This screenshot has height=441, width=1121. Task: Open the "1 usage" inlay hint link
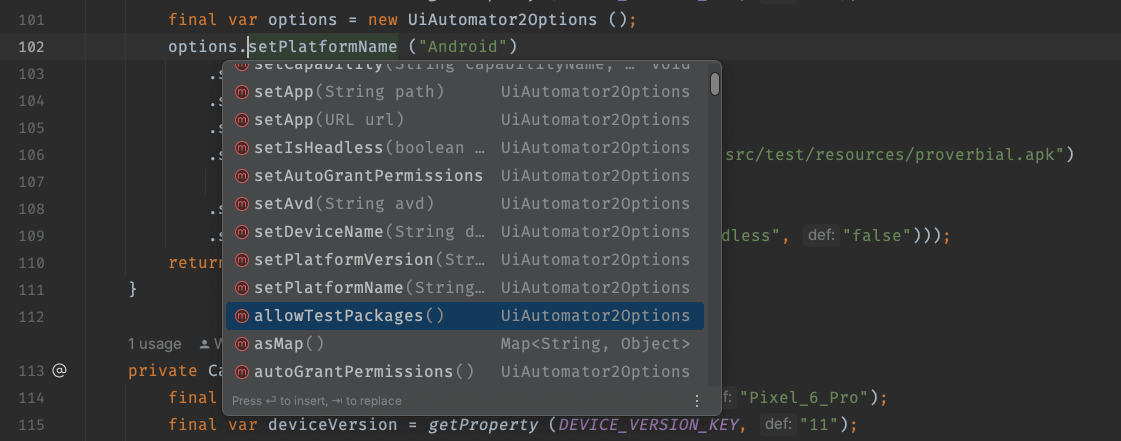pyautogui.click(x=155, y=344)
